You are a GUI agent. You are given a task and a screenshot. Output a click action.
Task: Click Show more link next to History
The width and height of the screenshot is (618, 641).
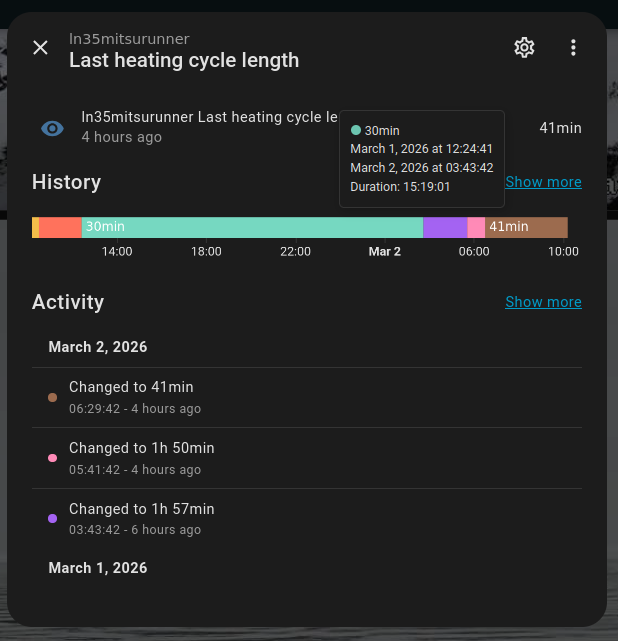coord(543,182)
